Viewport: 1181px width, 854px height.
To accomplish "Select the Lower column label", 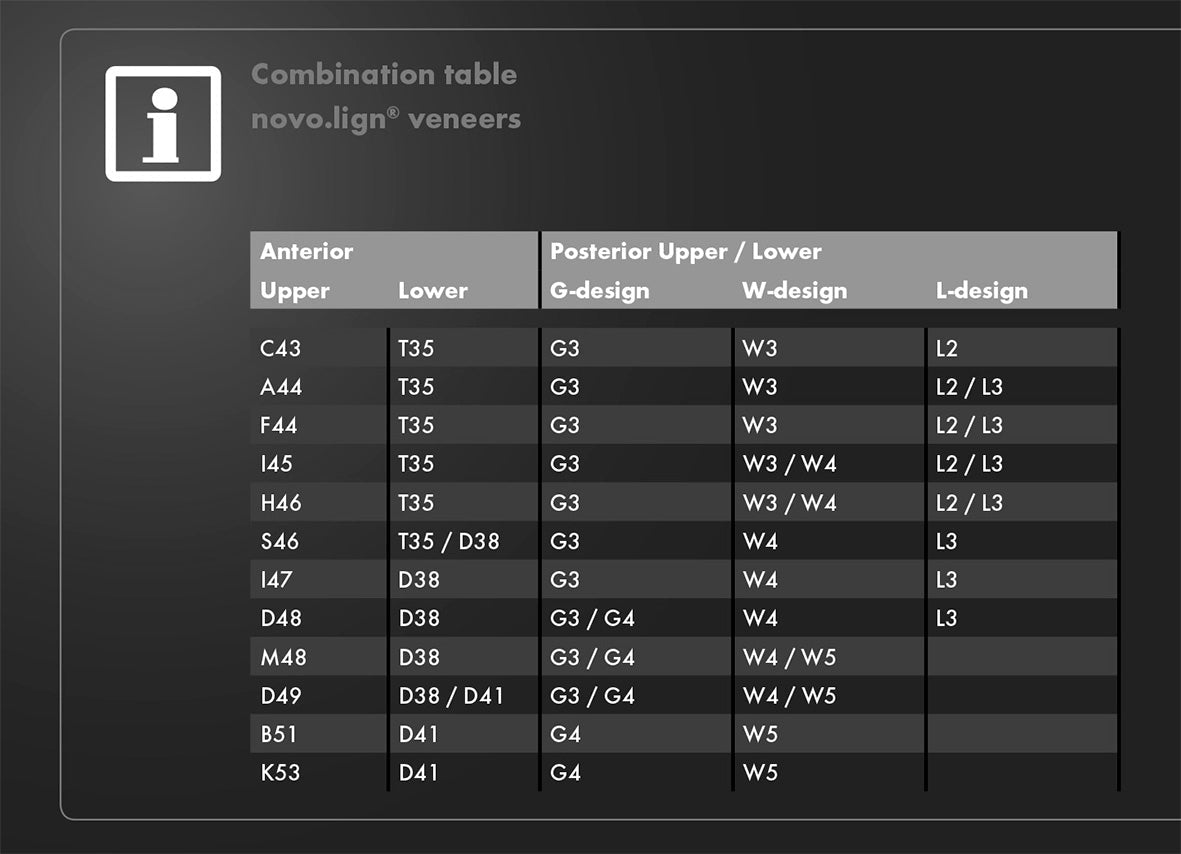I will pyautogui.click(x=432, y=291).
